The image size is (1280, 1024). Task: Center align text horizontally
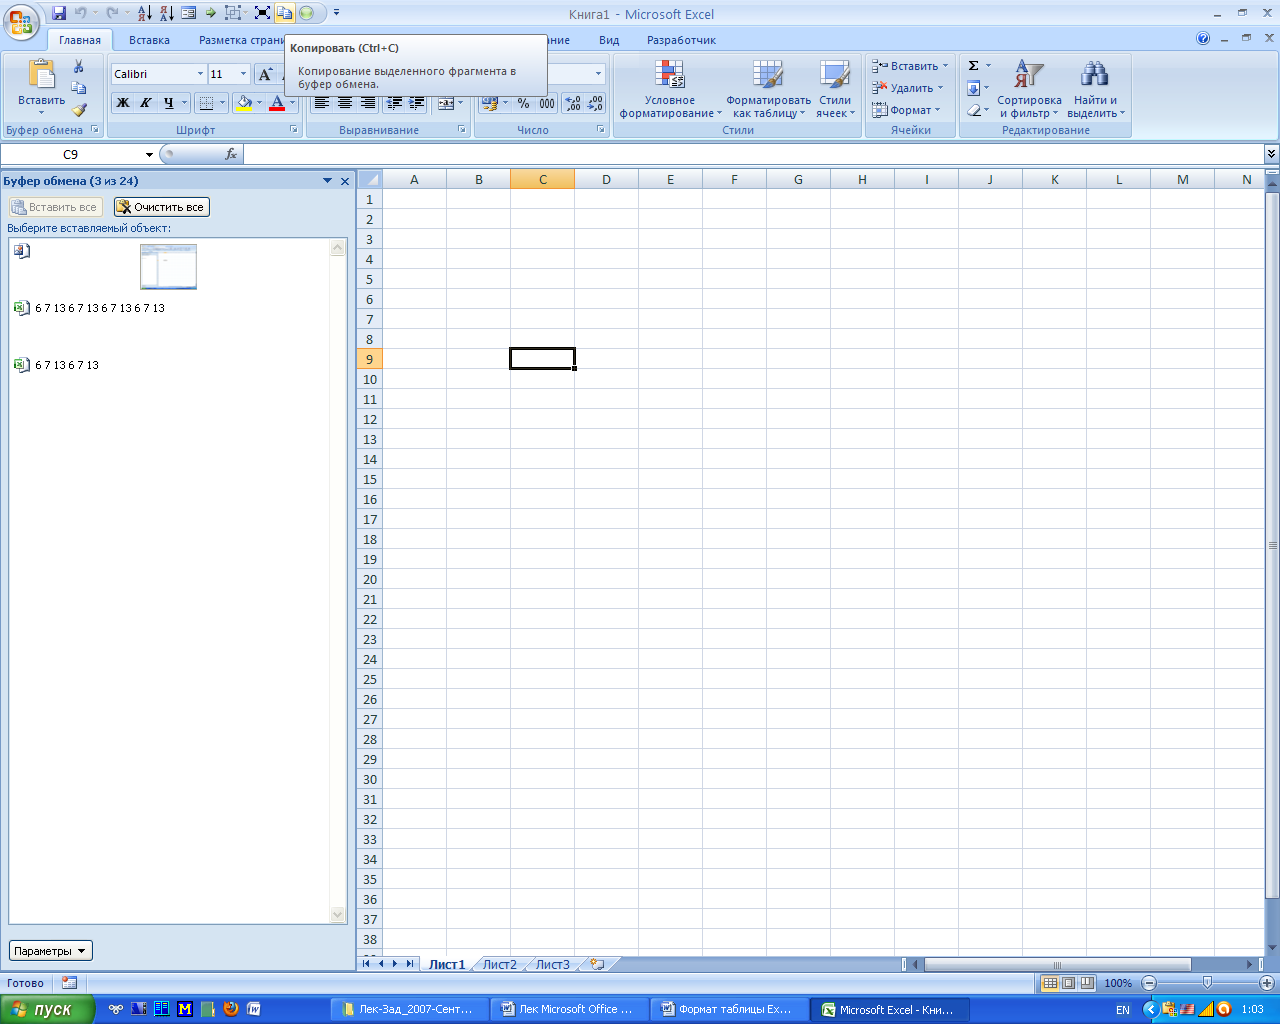click(345, 103)
